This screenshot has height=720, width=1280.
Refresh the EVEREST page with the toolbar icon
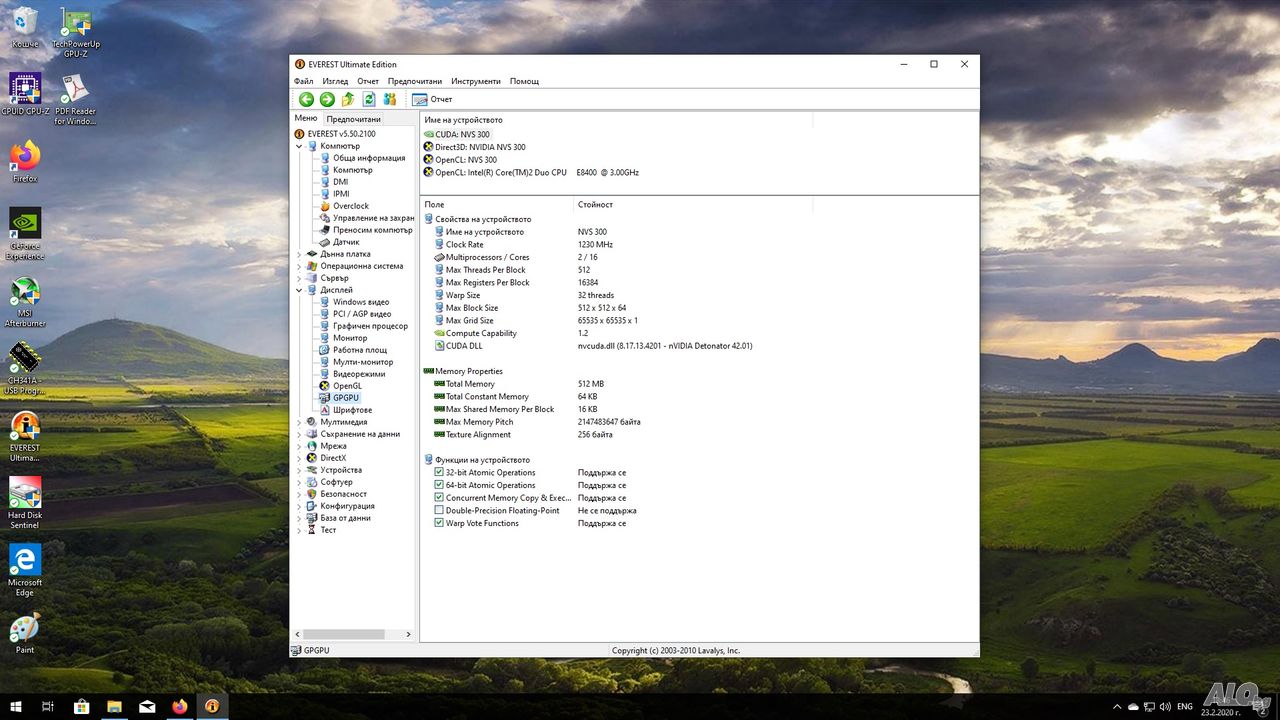click(369, 99)
